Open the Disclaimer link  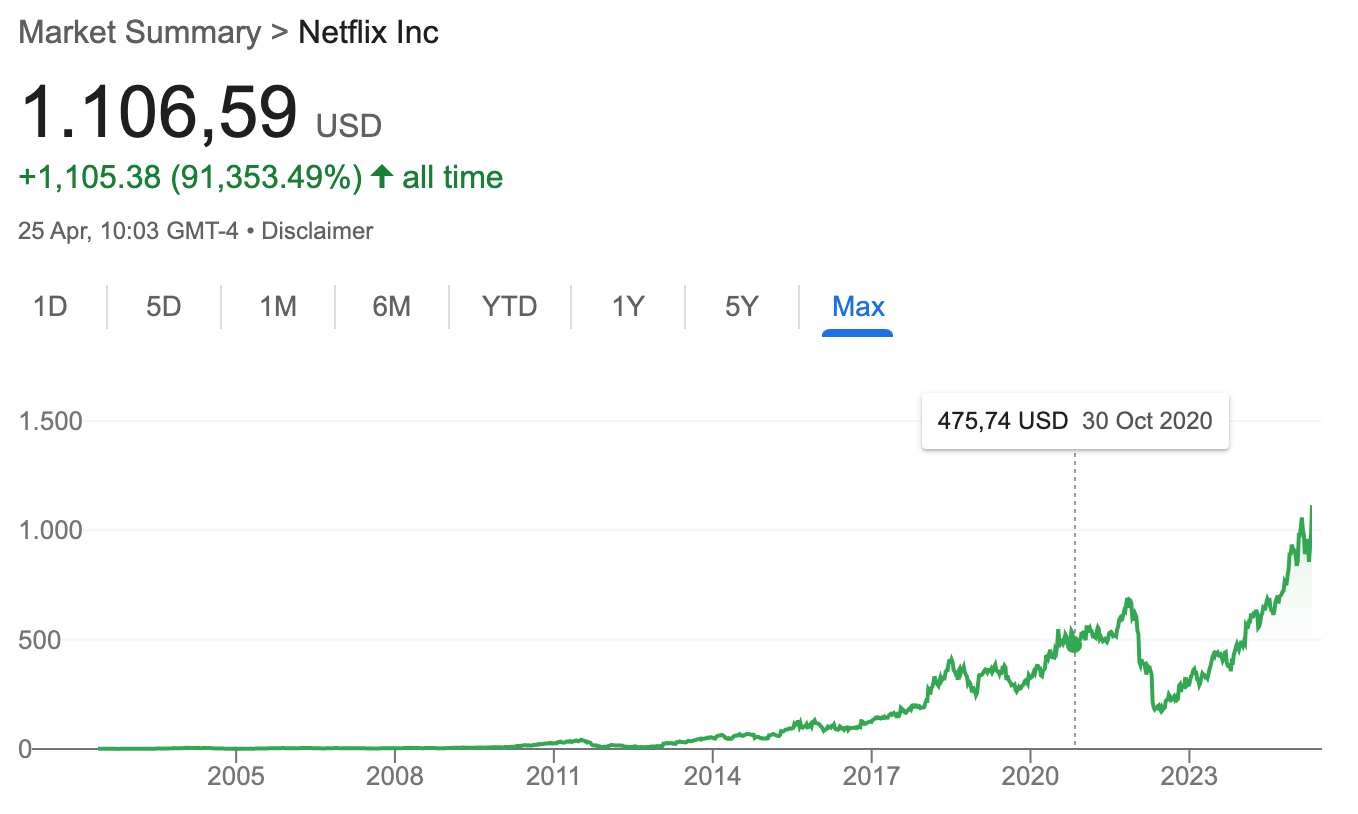pos(317,231)
